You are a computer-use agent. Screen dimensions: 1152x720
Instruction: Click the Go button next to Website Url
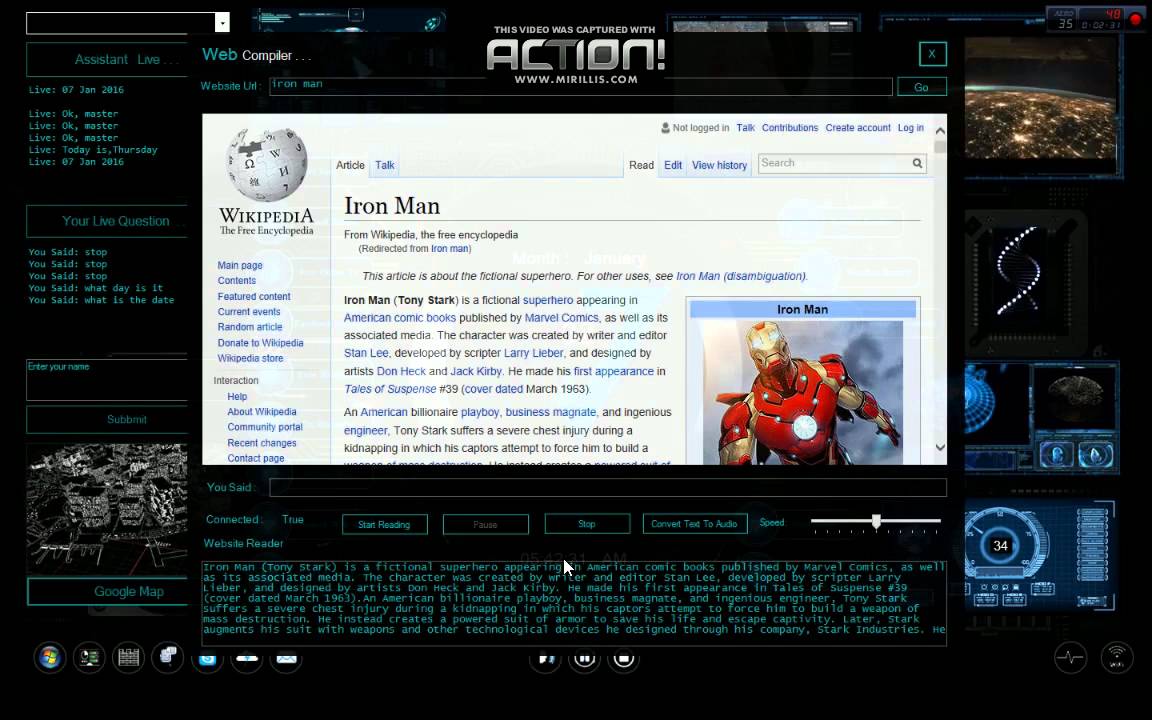921,87
